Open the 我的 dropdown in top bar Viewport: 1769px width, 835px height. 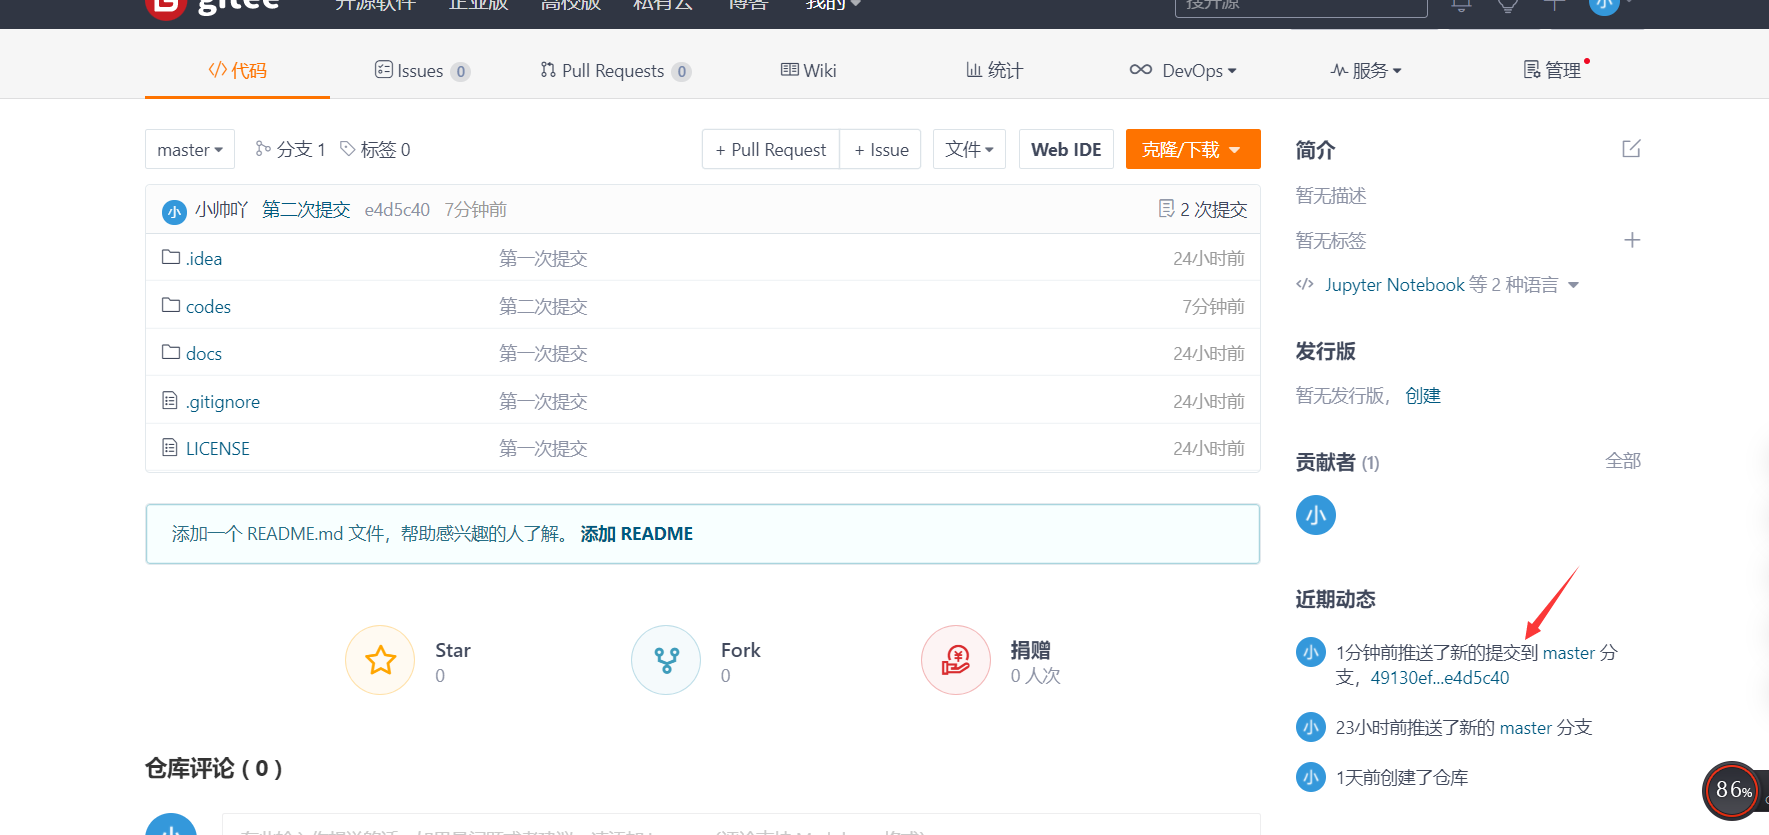pos(833,5)
